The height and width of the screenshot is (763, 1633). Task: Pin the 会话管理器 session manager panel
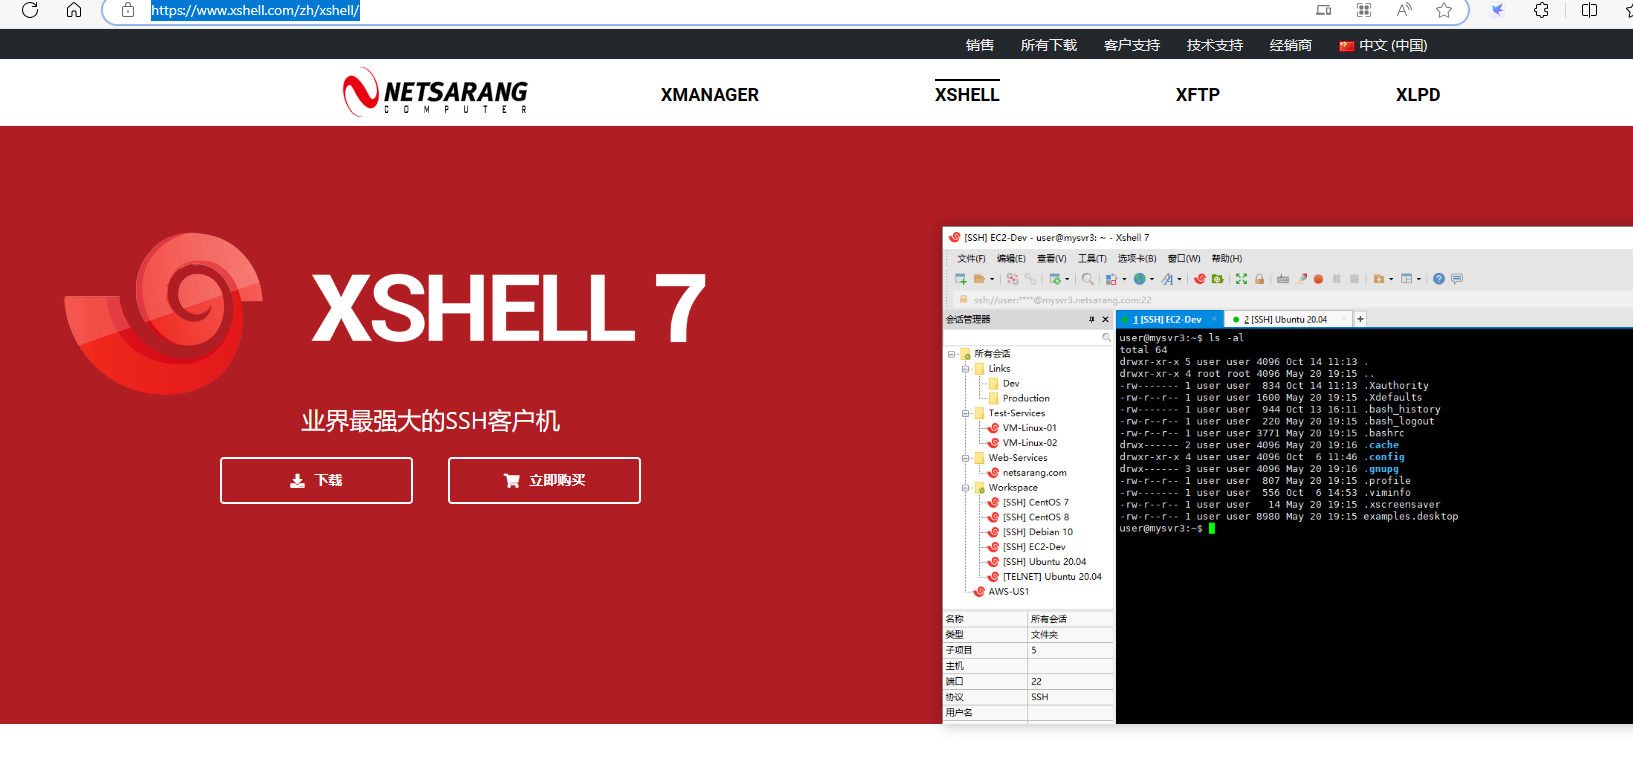1091,319
